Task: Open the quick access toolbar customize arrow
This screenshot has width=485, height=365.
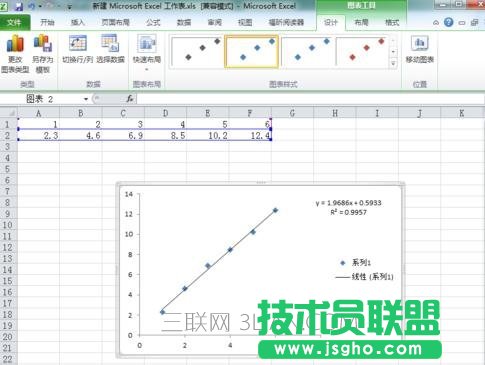Action: click(69, 6)
